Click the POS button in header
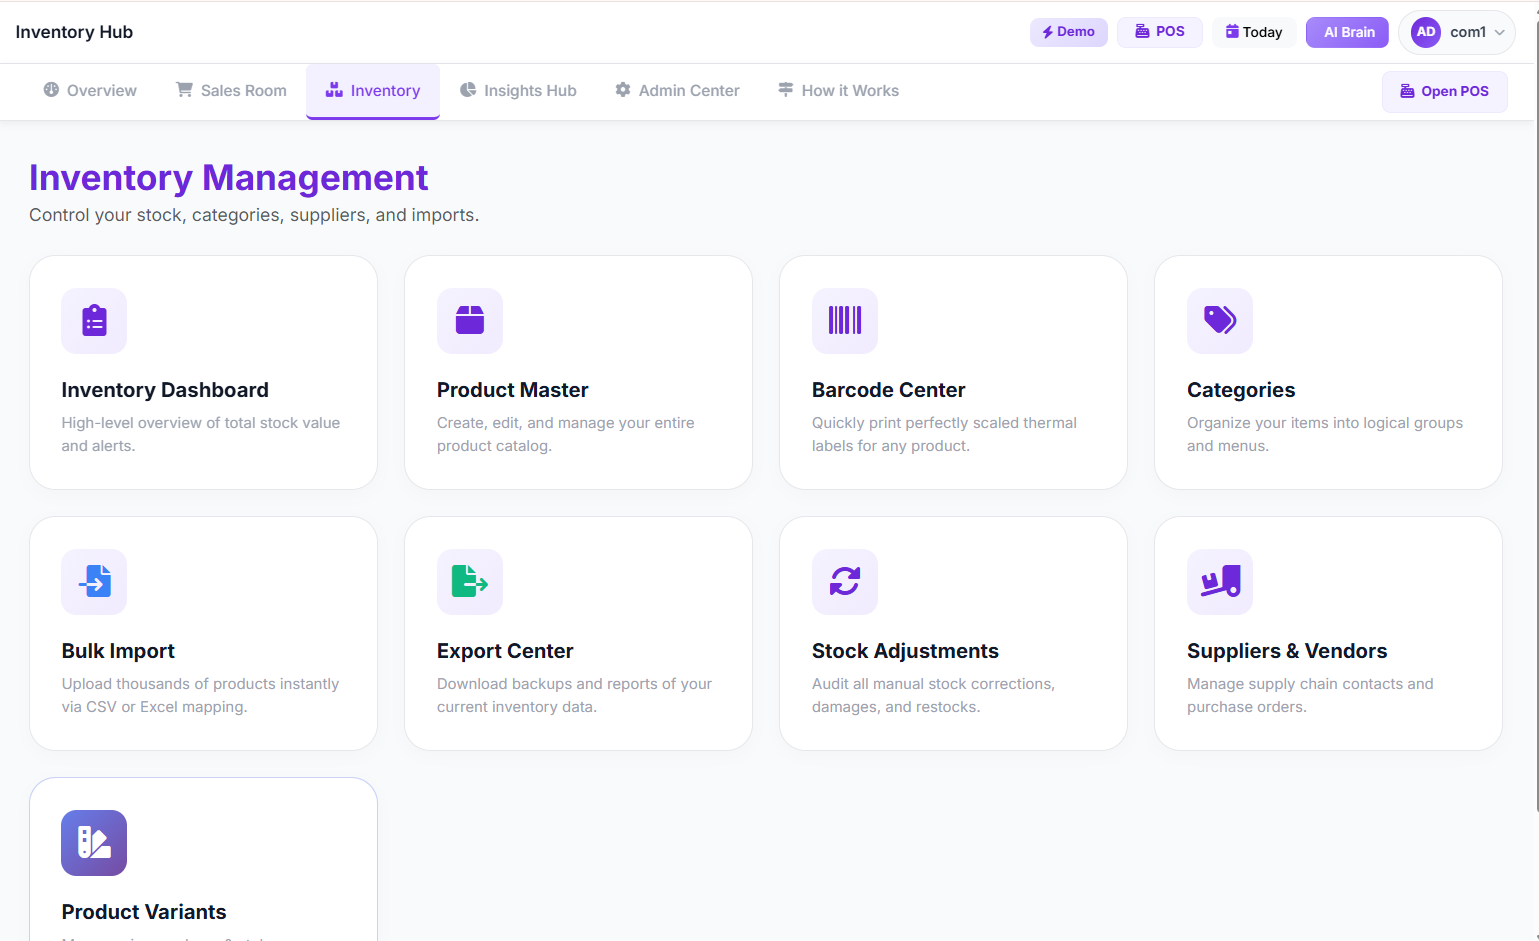Image resolution: width=1539 pixels, height=941 pixels. click(1159, 32)
